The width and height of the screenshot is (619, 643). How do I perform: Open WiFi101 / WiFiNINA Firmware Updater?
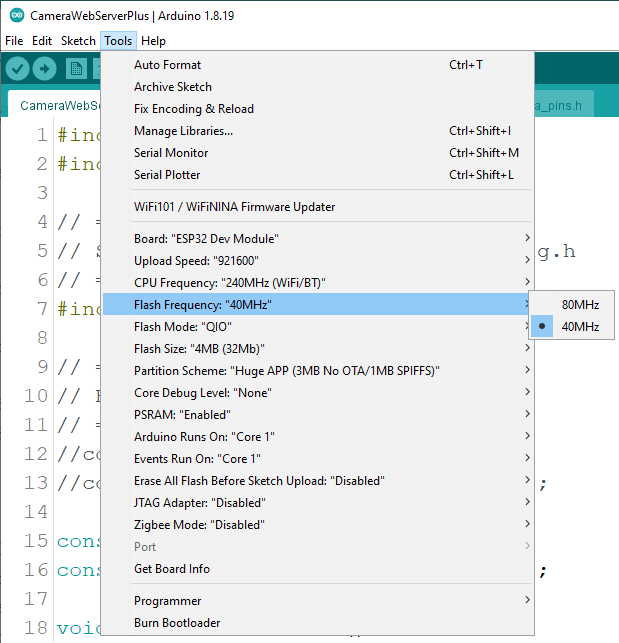318,207
